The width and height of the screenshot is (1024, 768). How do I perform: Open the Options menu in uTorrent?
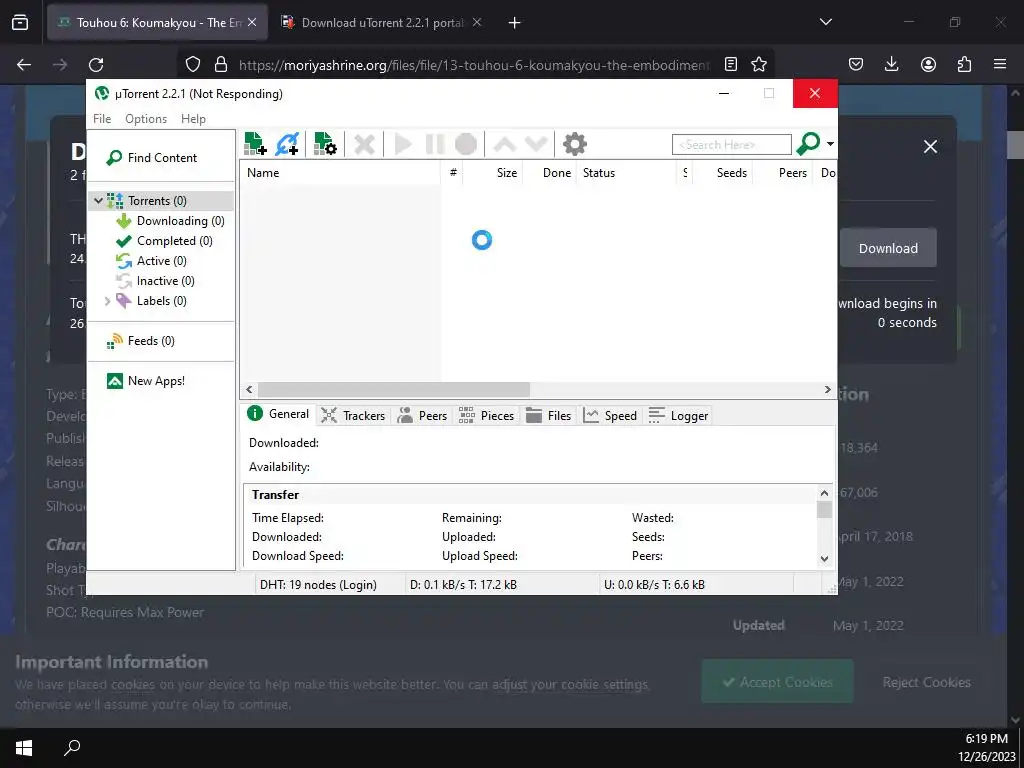coord(146,119)
